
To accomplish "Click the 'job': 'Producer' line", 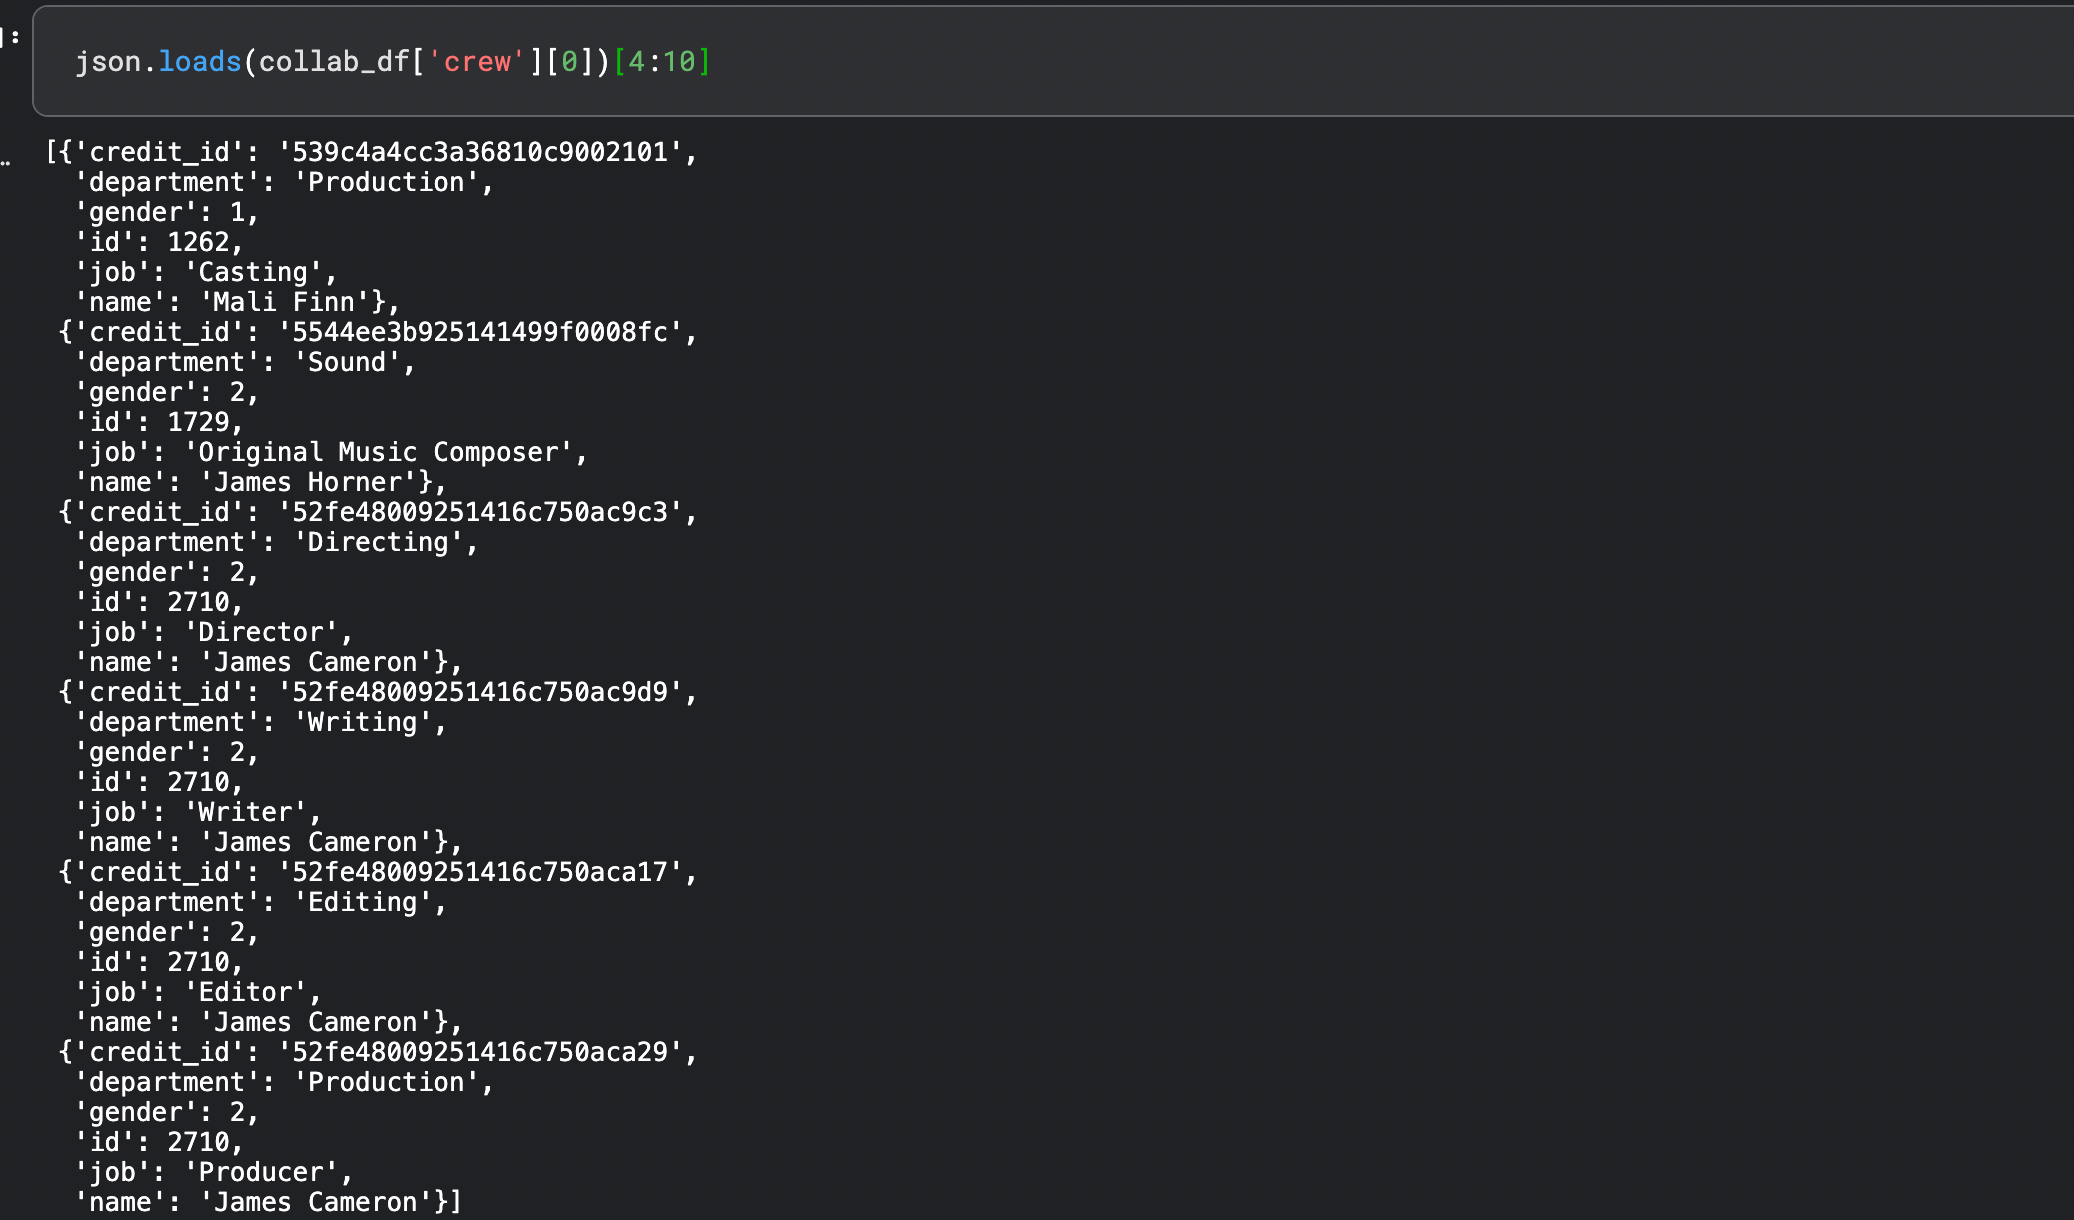I will [214, 1172].
